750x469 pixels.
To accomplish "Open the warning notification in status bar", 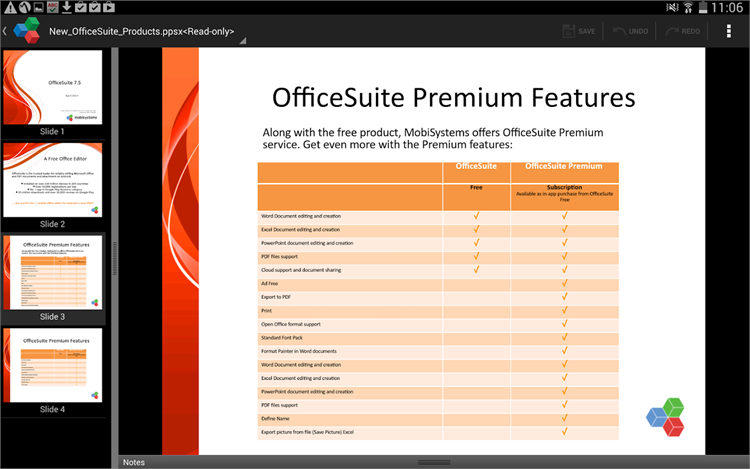I will (x=10, y=7).
